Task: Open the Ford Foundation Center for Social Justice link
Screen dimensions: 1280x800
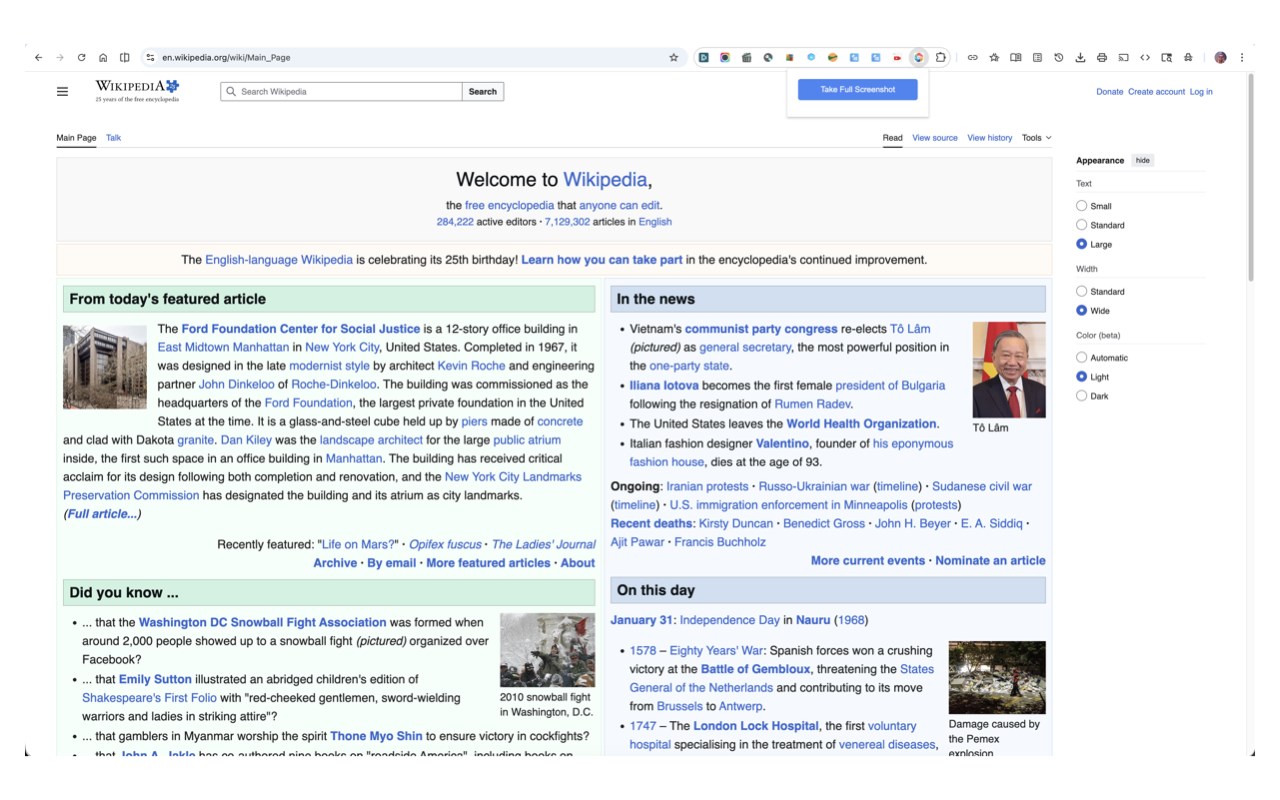Action: pos(301,329)
